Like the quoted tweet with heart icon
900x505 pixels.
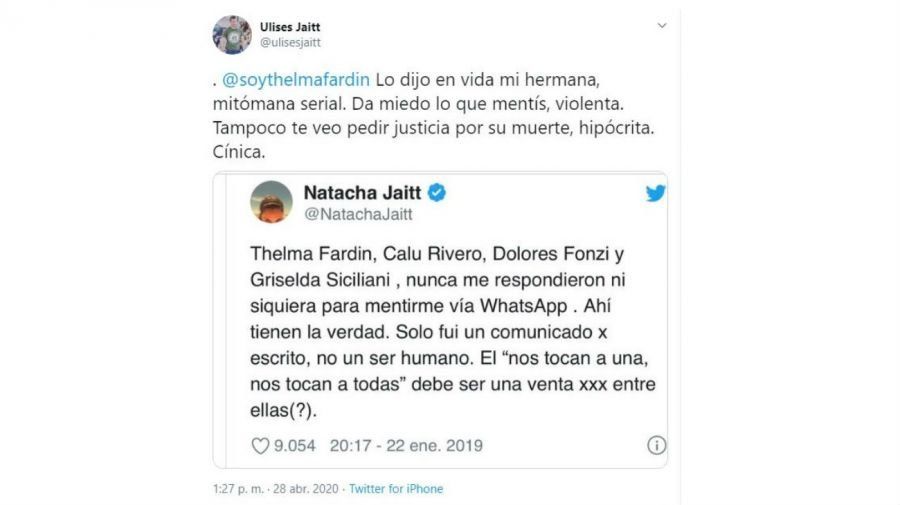coord(260,445)
